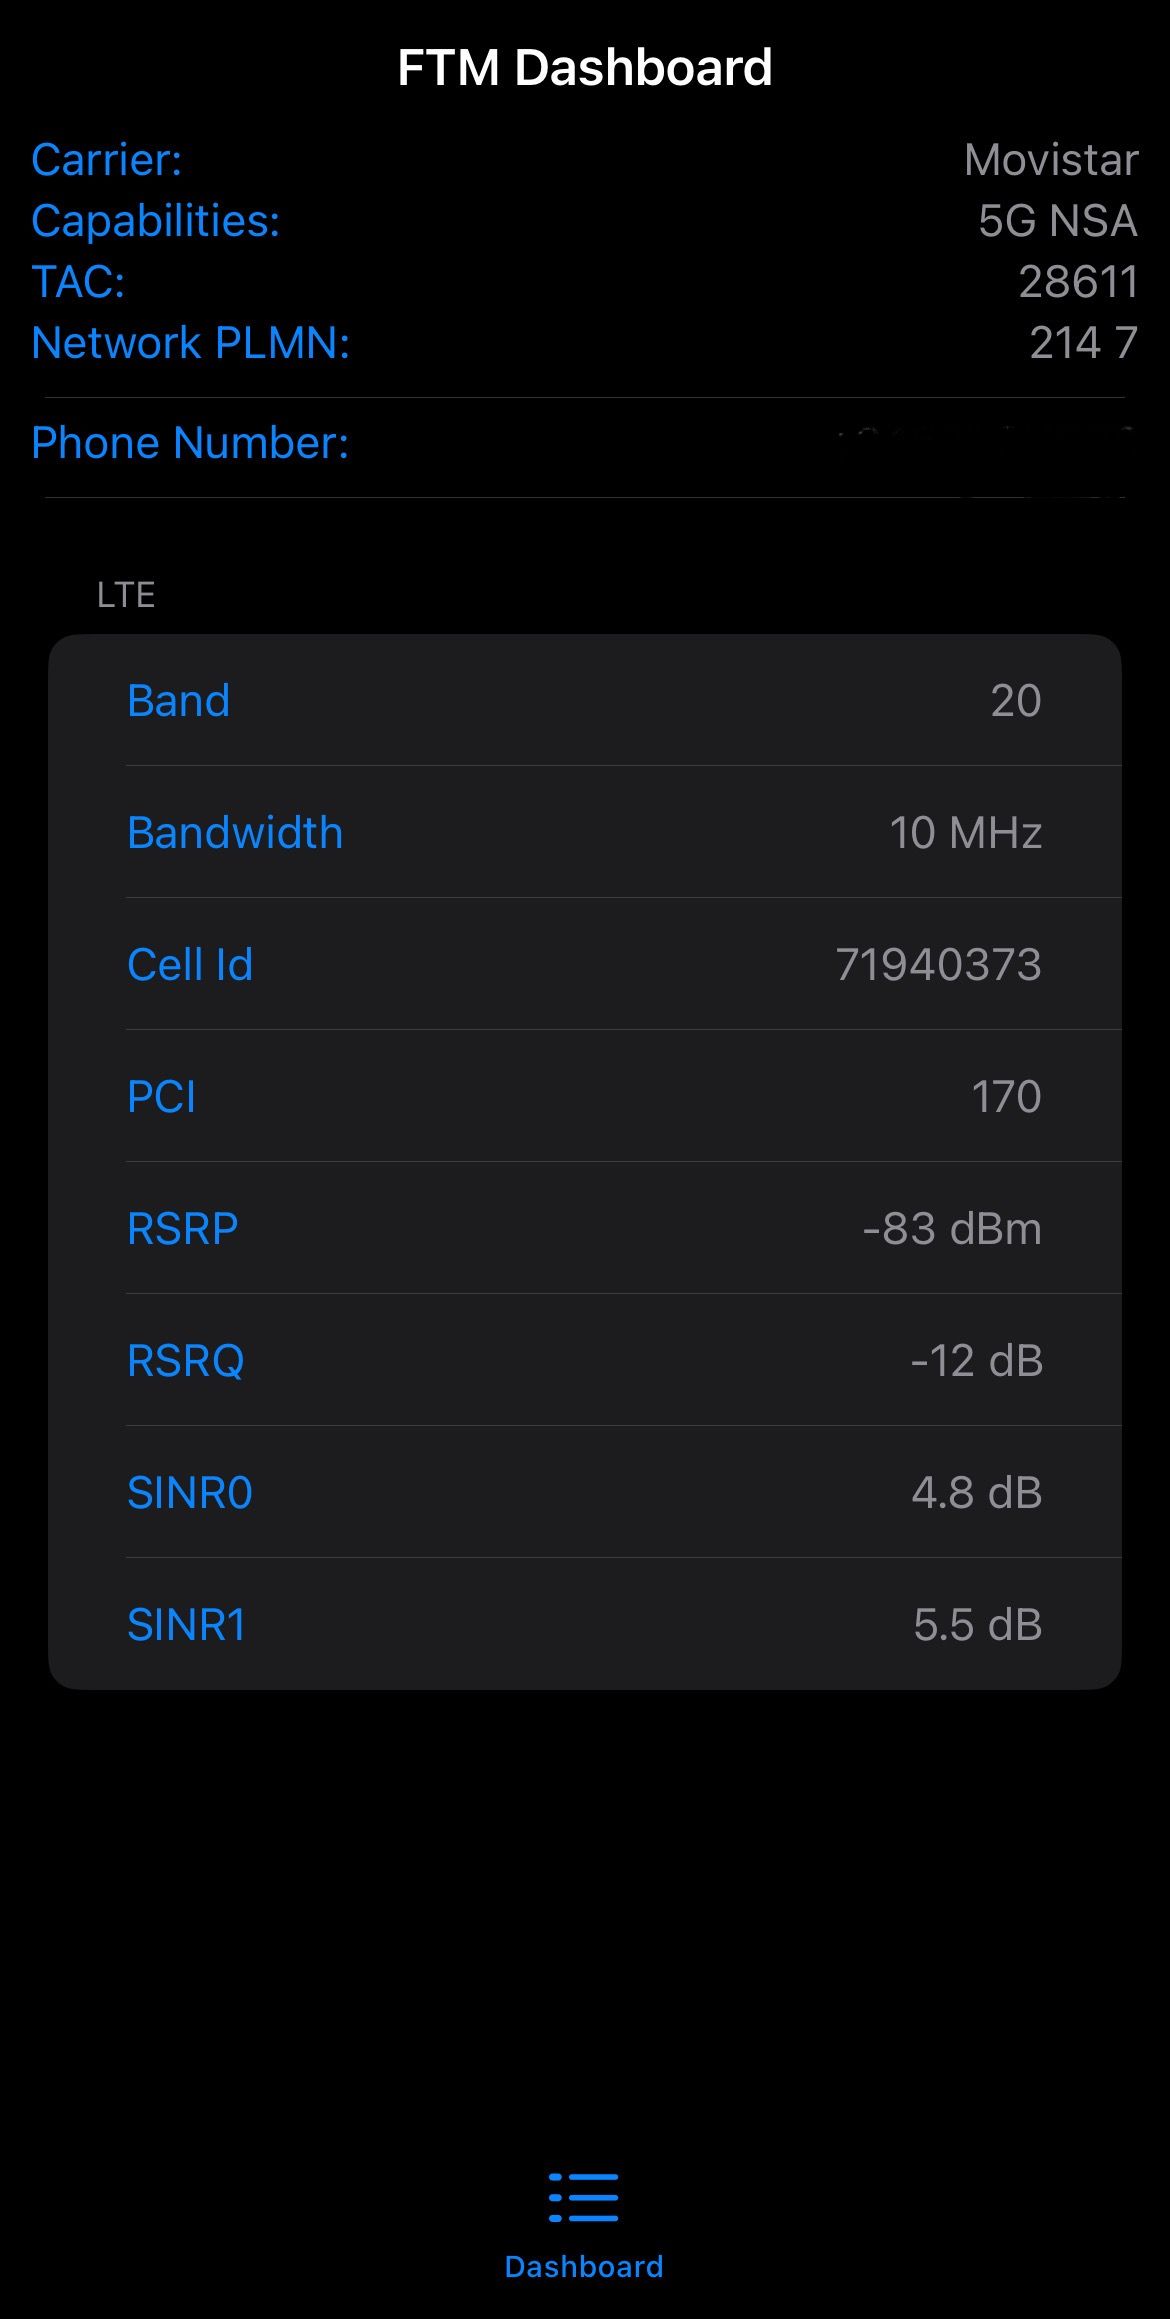Select the Bandwidth 10 MHz value
The image size is (1170, 2319).
pyautogui.click(x=965, y=832)
